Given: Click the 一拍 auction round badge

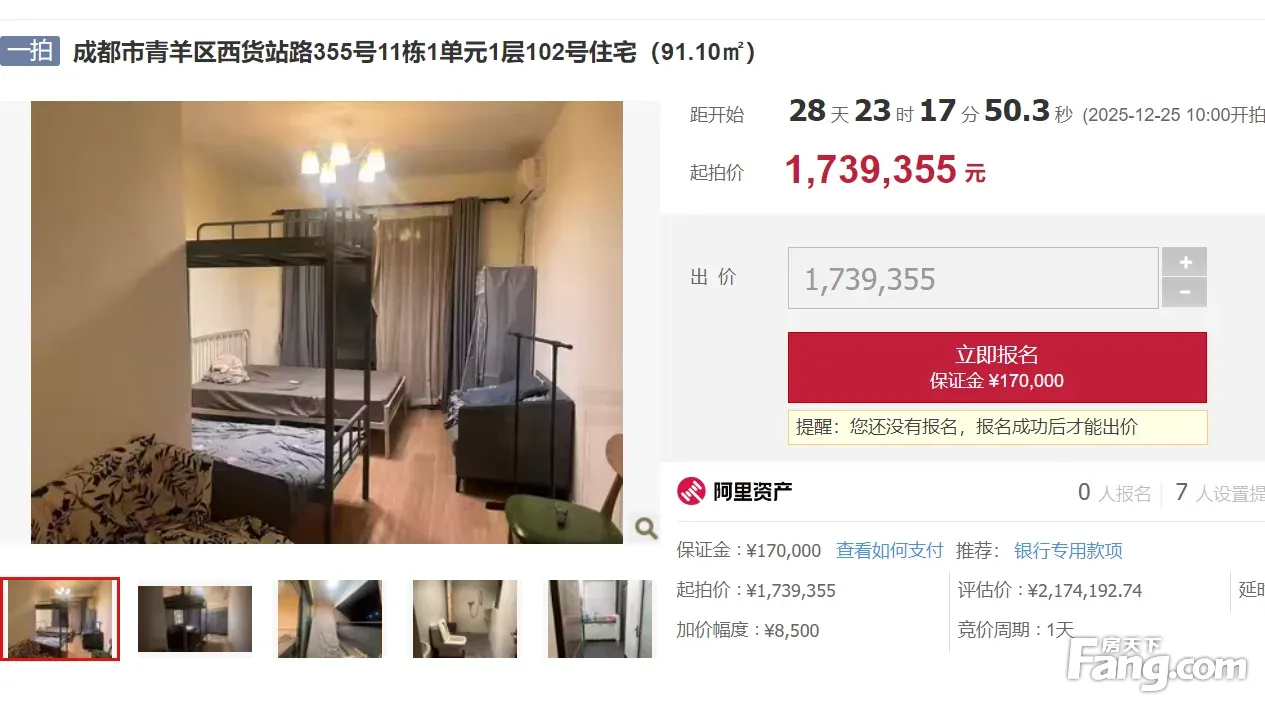Looking at the screenshot, I should [x=30, y=51].
